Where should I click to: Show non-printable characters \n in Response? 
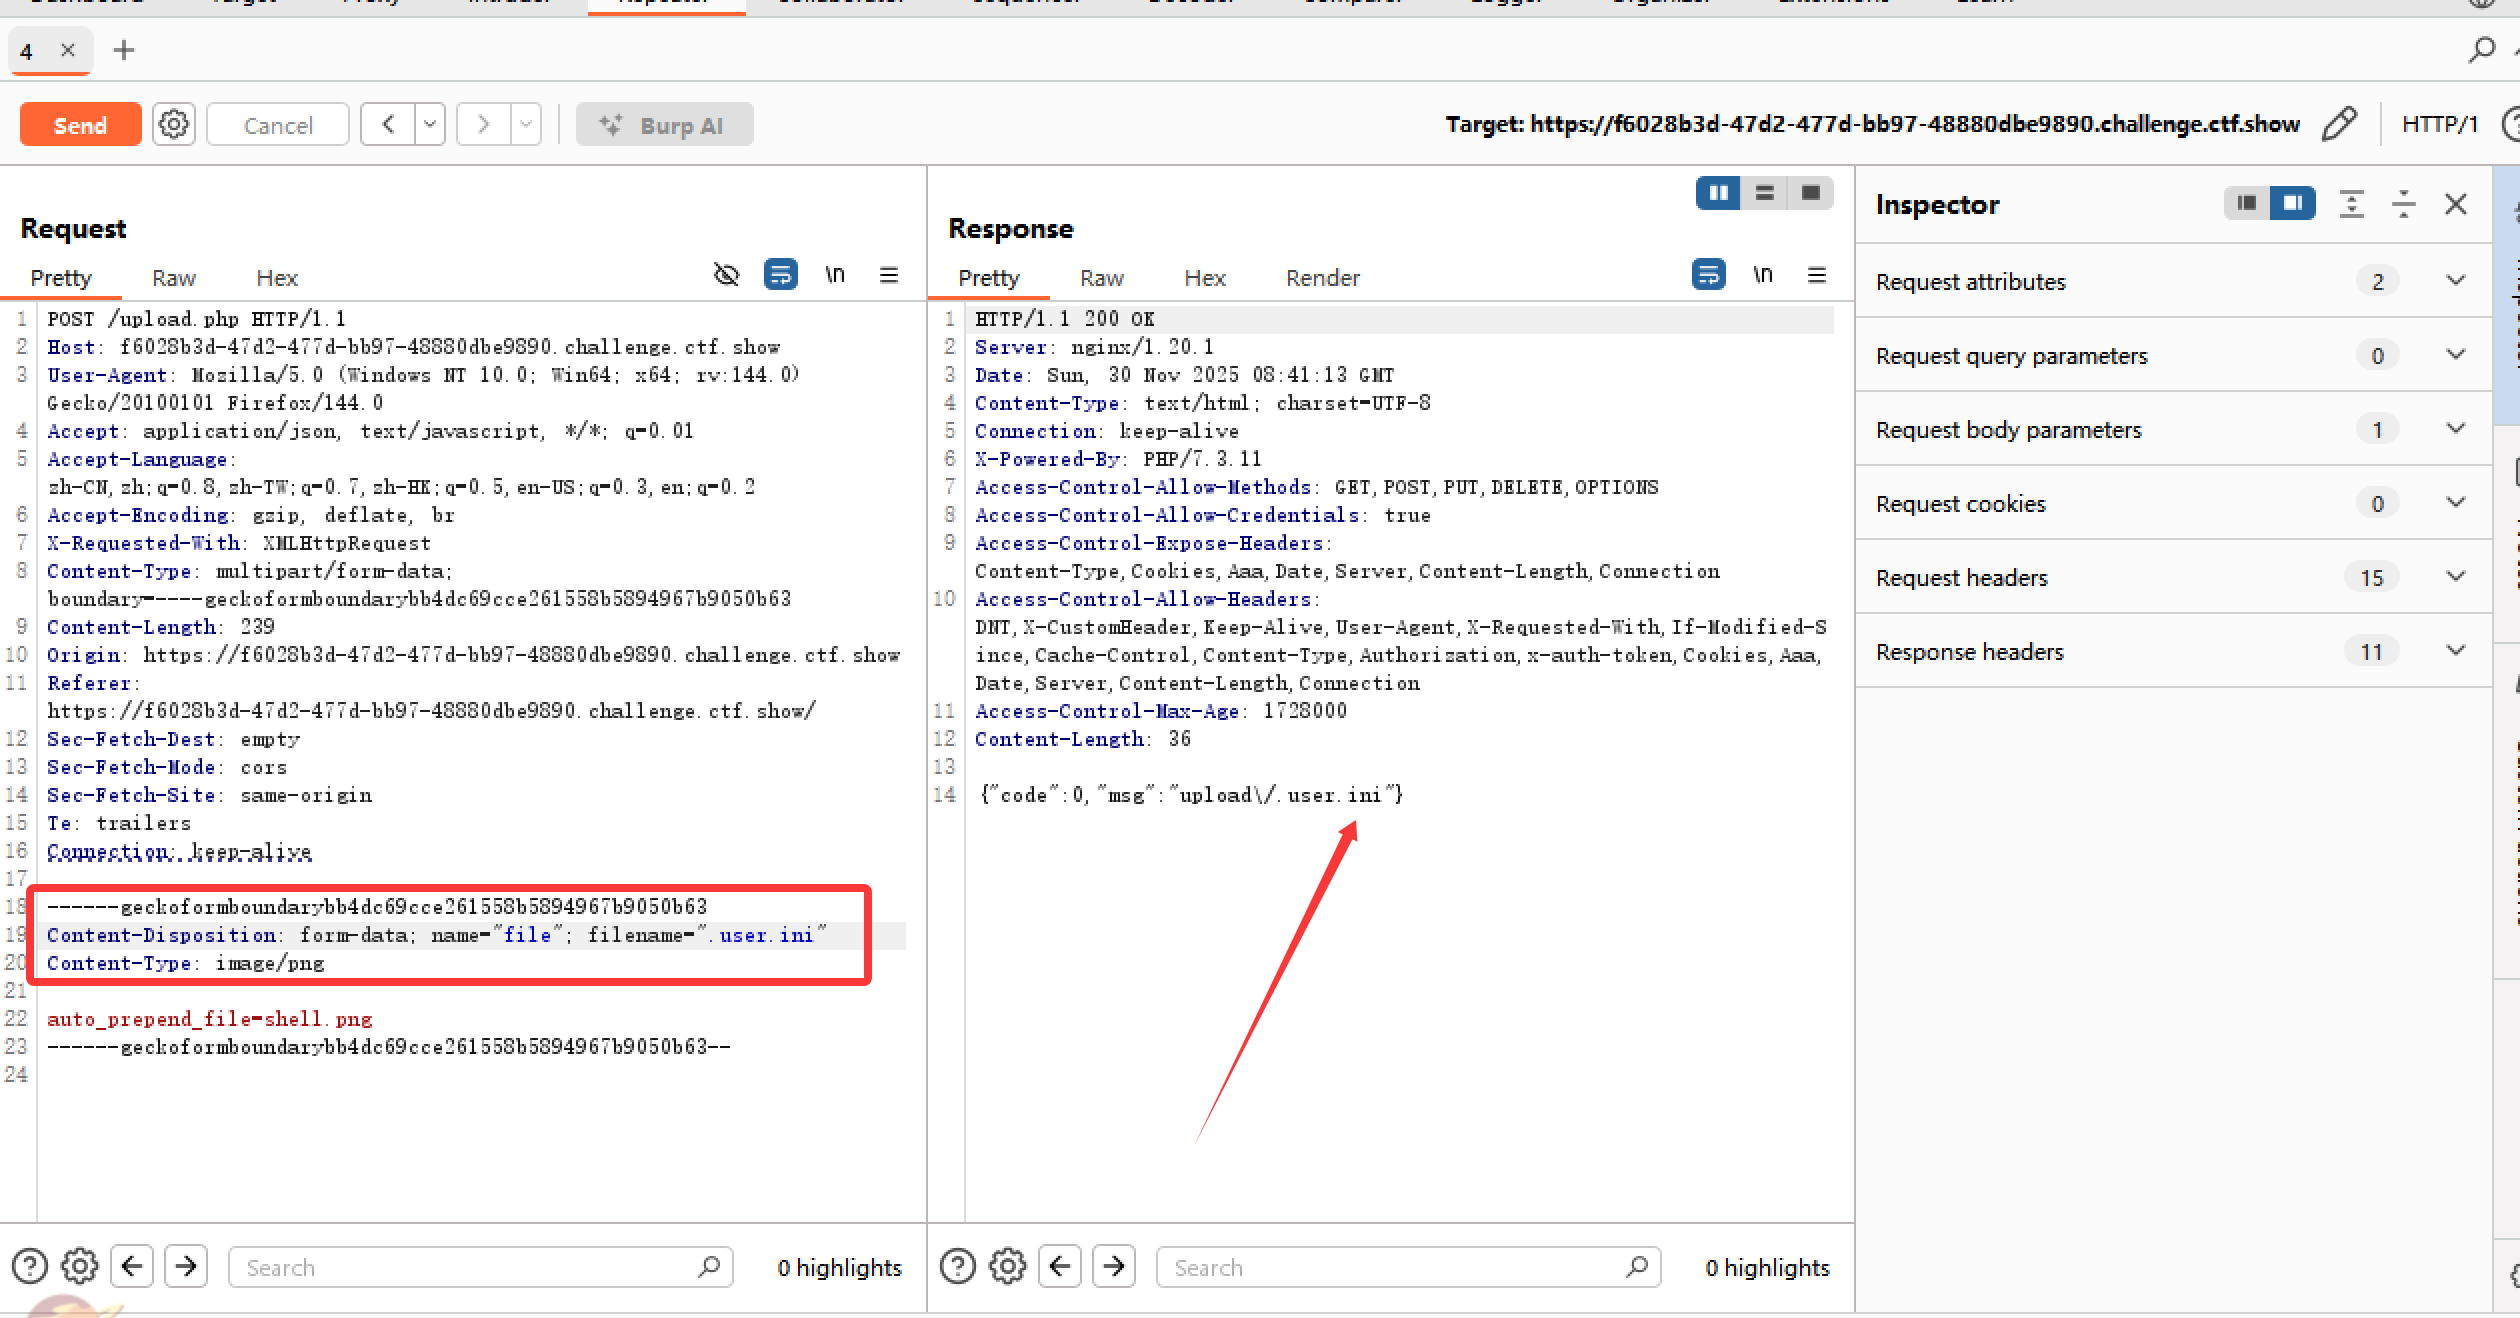click(1763, 275)
